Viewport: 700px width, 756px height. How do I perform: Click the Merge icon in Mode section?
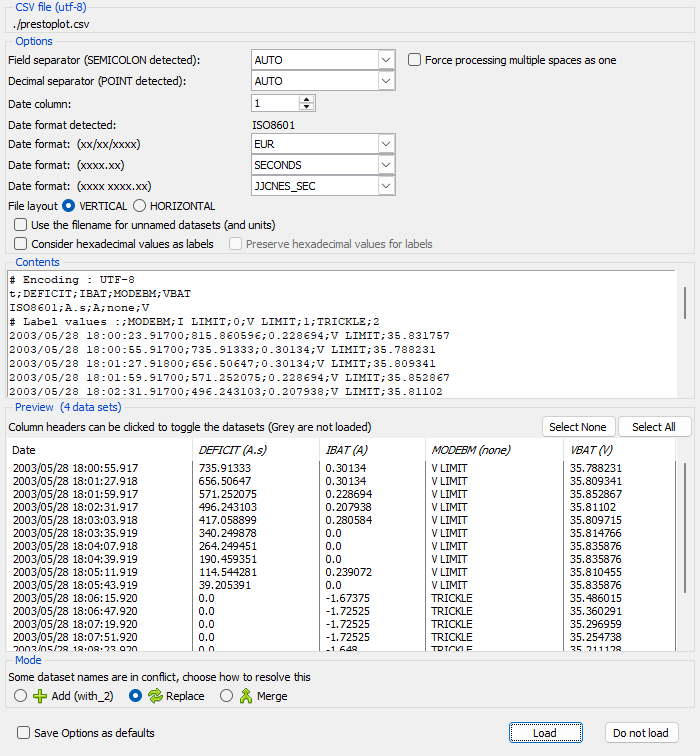[x=246, y=696]
